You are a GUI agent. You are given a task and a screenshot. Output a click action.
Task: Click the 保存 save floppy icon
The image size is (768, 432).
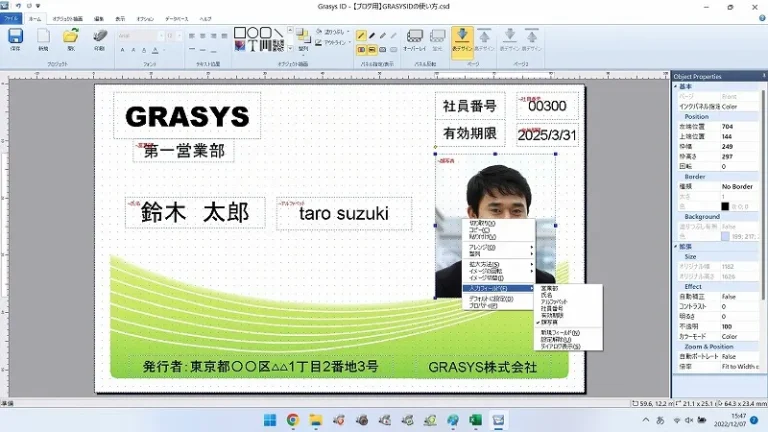[x=15, y=36]
